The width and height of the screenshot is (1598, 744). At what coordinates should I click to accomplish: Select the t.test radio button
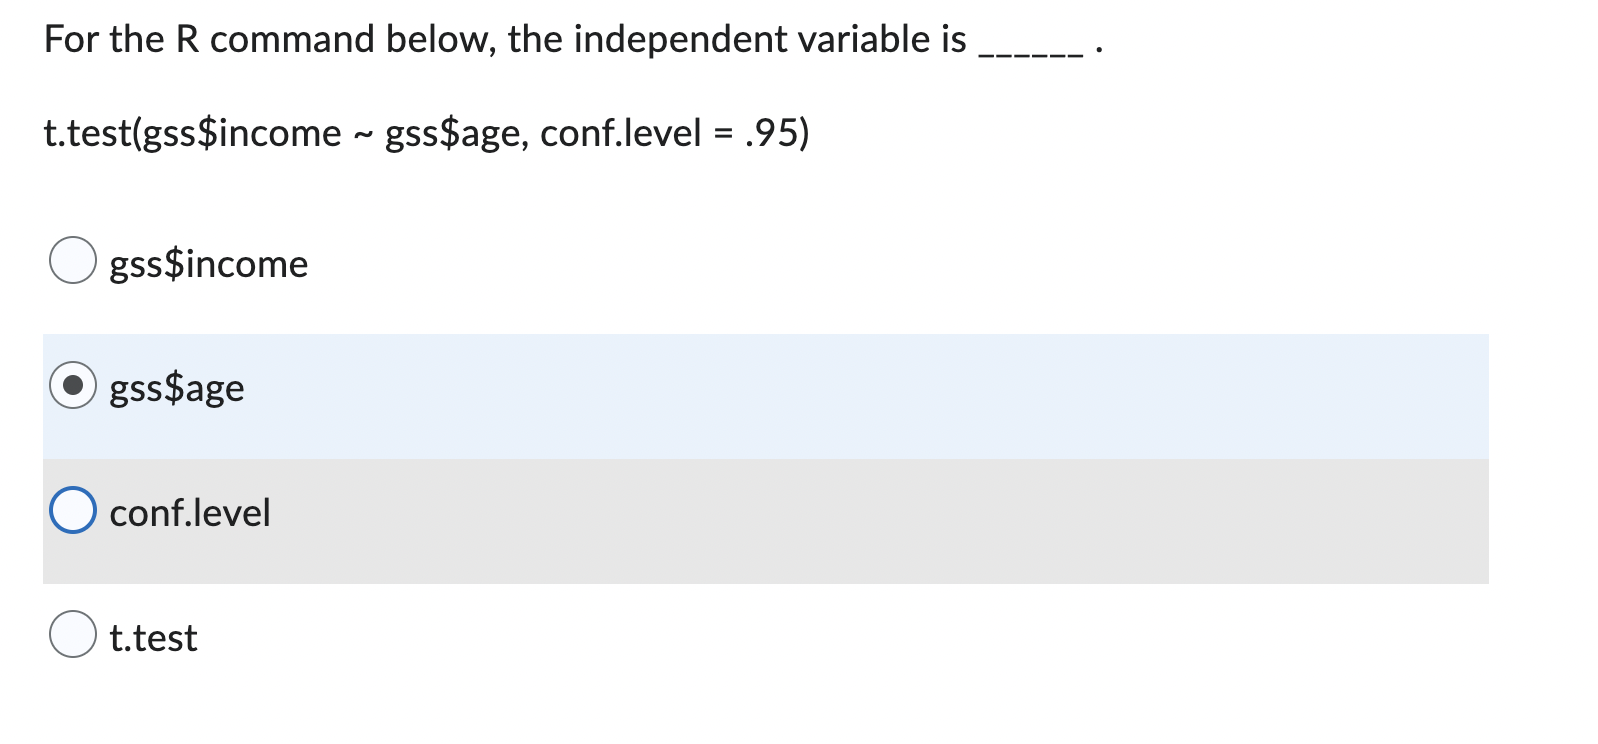point(74,636)
